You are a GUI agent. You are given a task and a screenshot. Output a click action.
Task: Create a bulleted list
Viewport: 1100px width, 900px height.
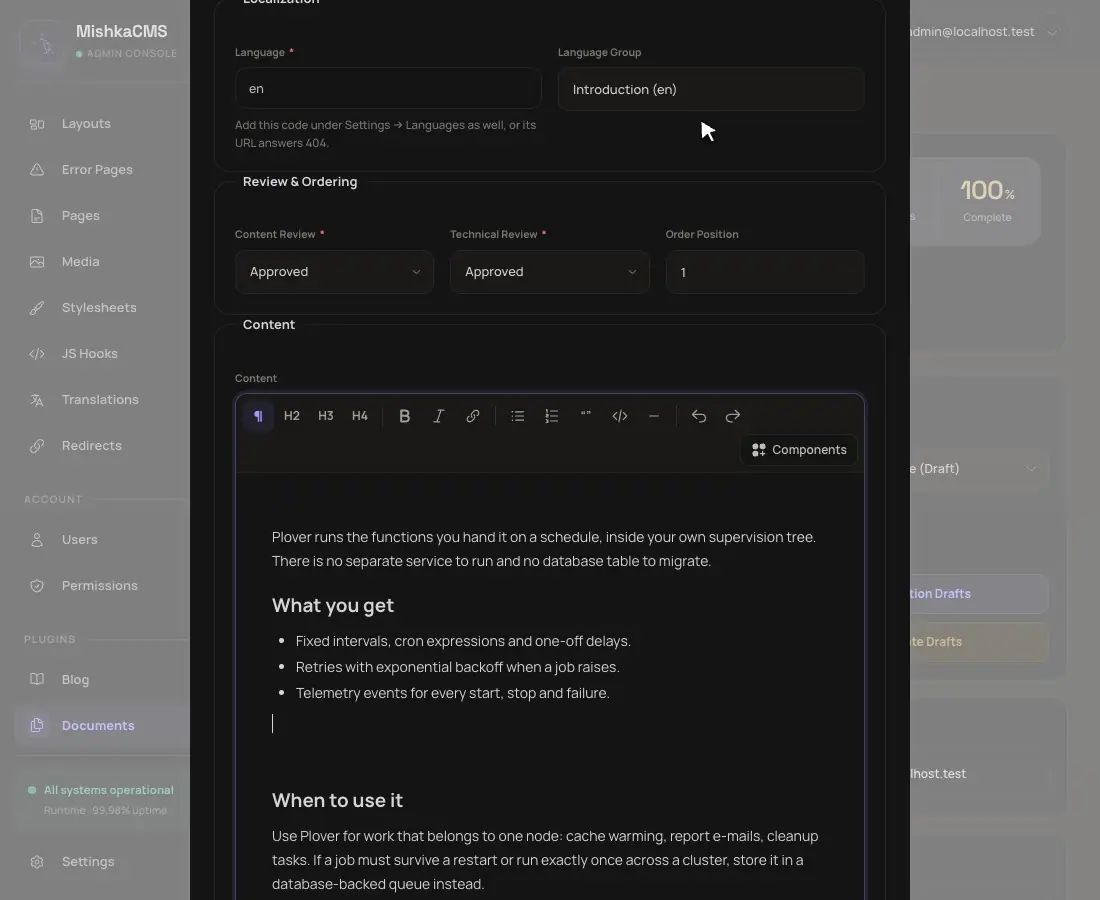[x=518, y=416]
